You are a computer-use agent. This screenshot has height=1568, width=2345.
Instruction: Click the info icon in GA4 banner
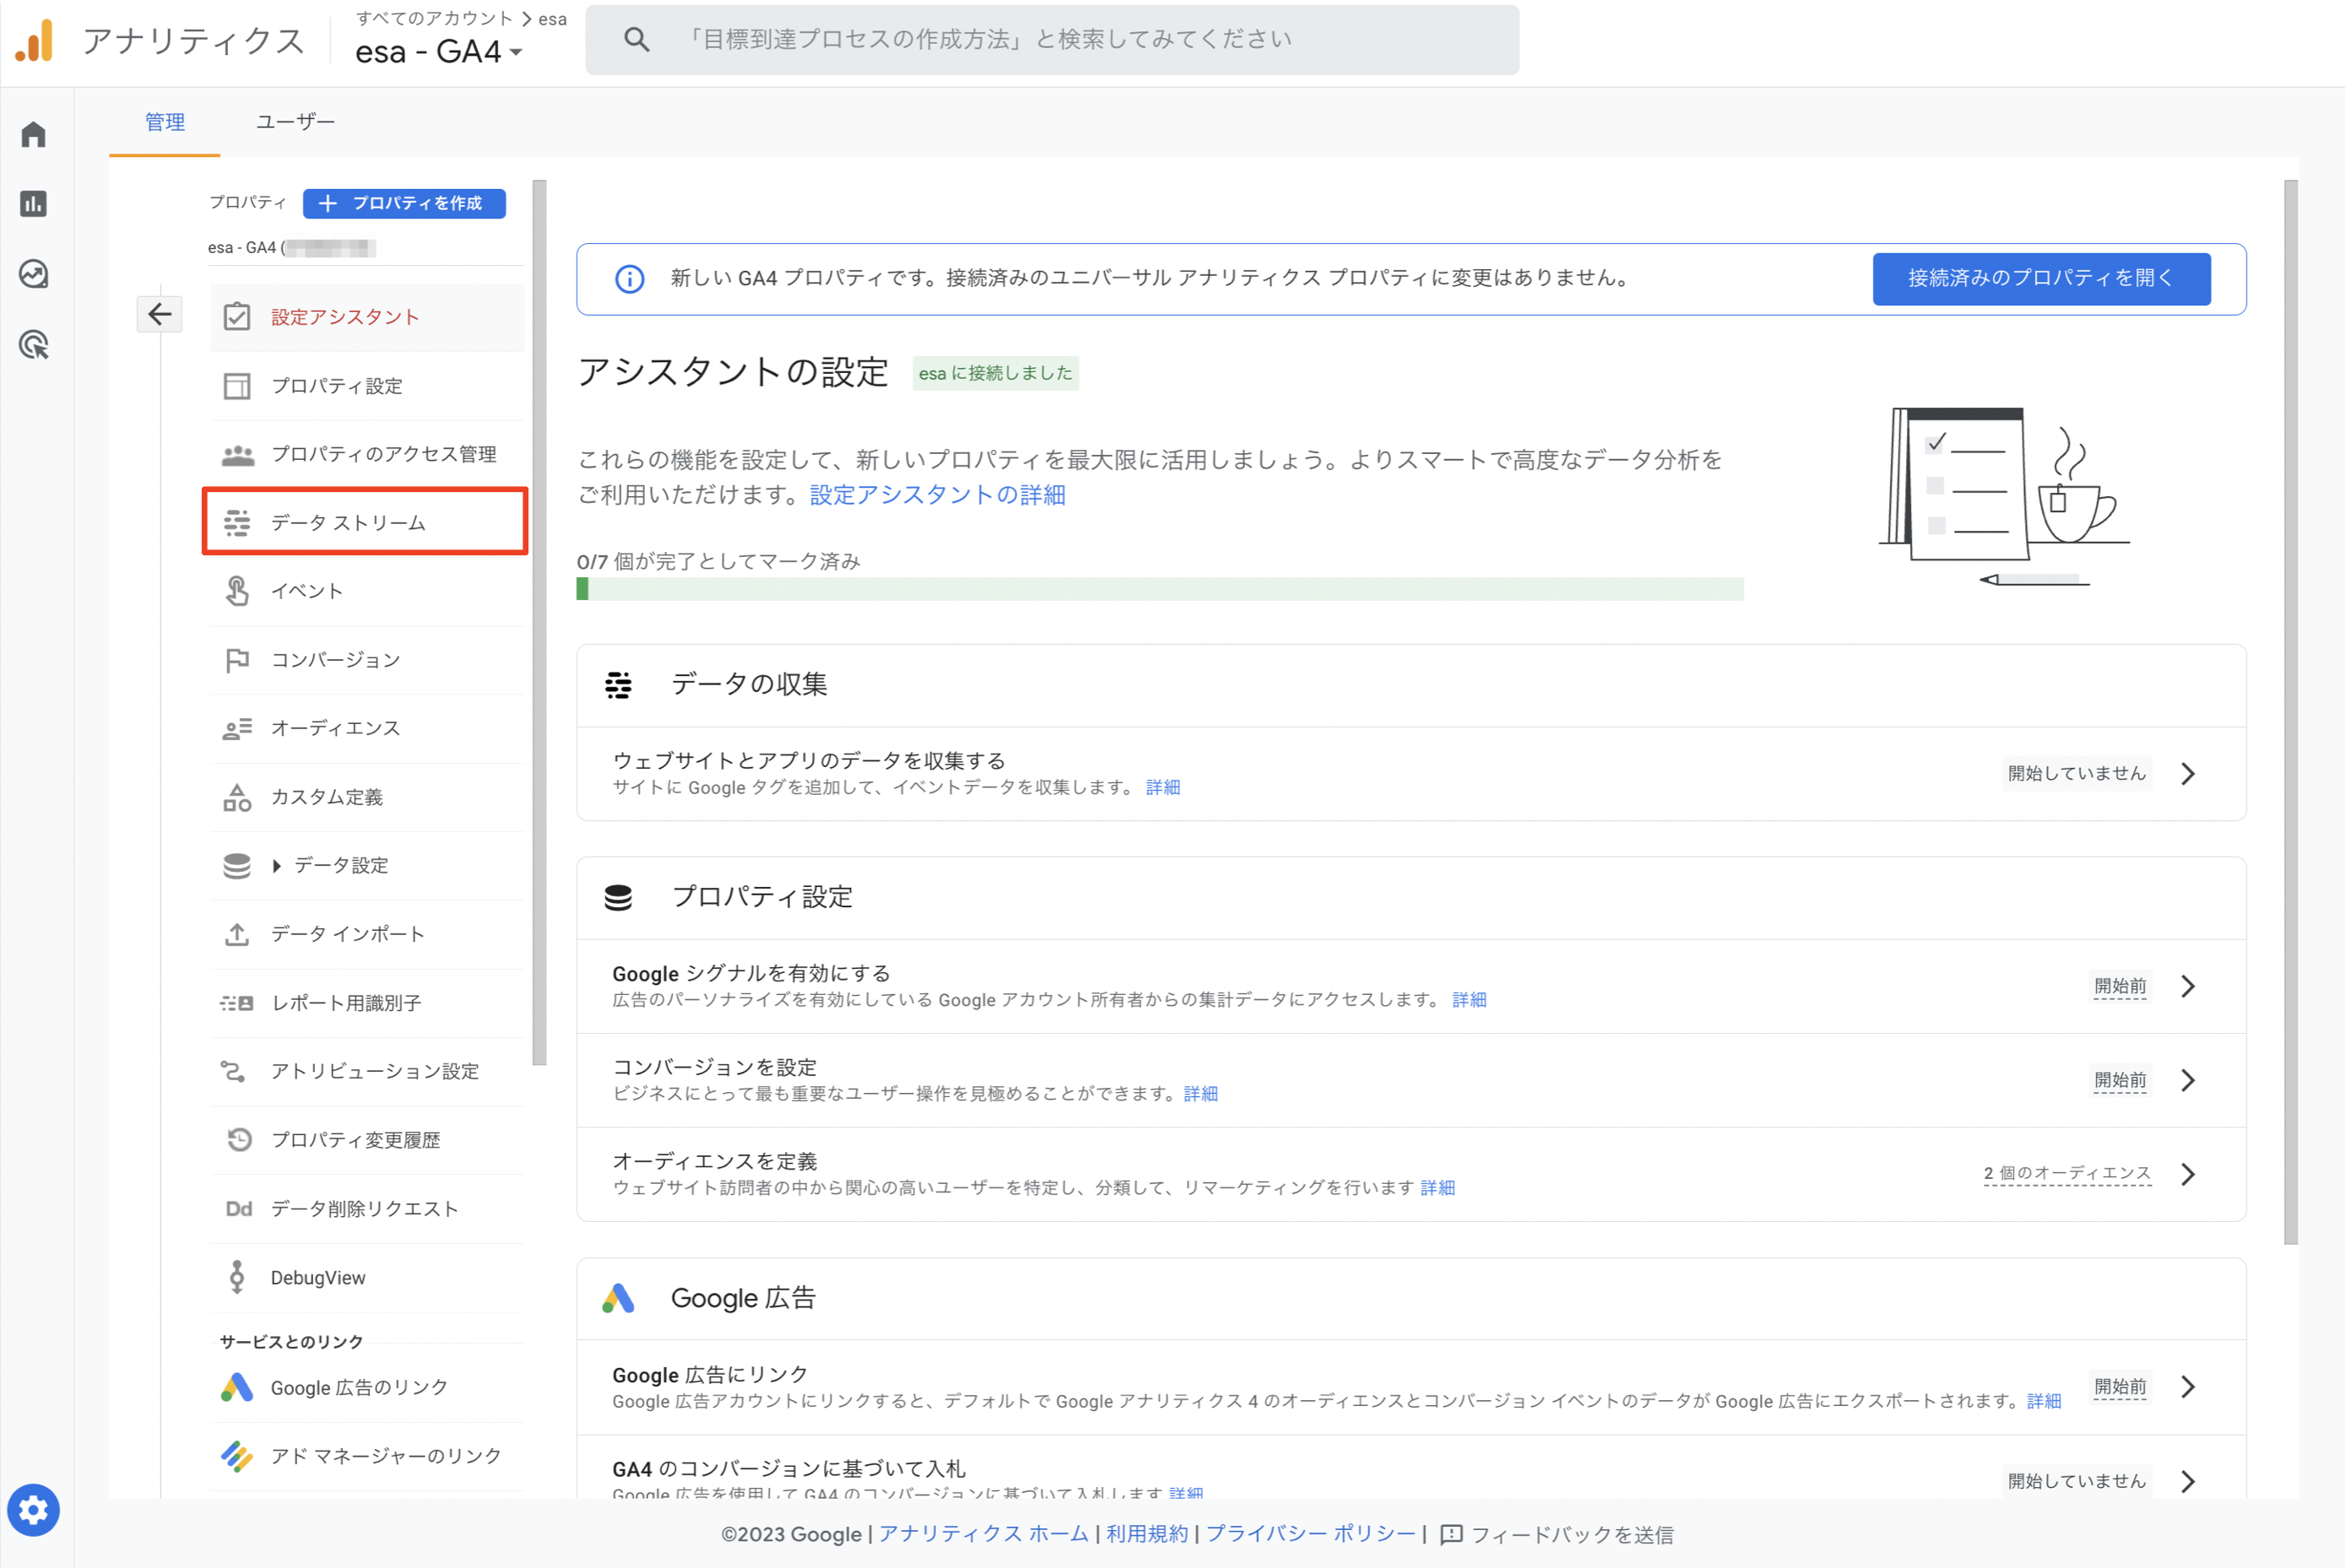coord(629,279)
